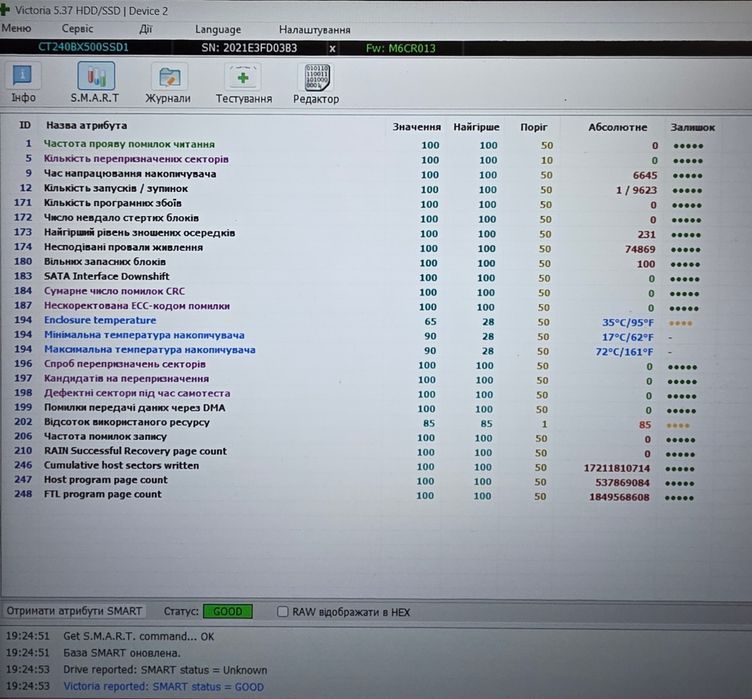The image size is (752, 699).
Task: Click the green cross Victoria app icon
Action: [x=5, y=10]
